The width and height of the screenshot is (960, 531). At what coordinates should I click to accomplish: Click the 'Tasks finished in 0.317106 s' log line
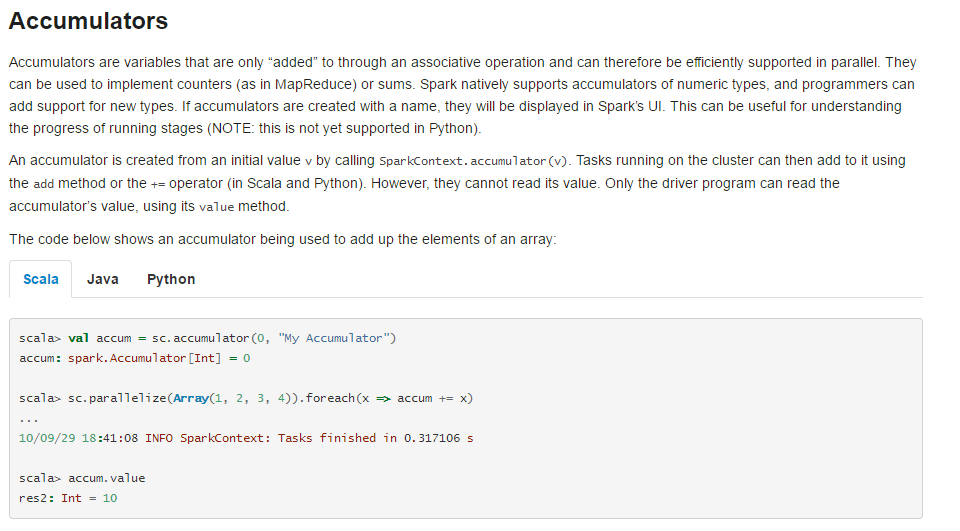246,438
